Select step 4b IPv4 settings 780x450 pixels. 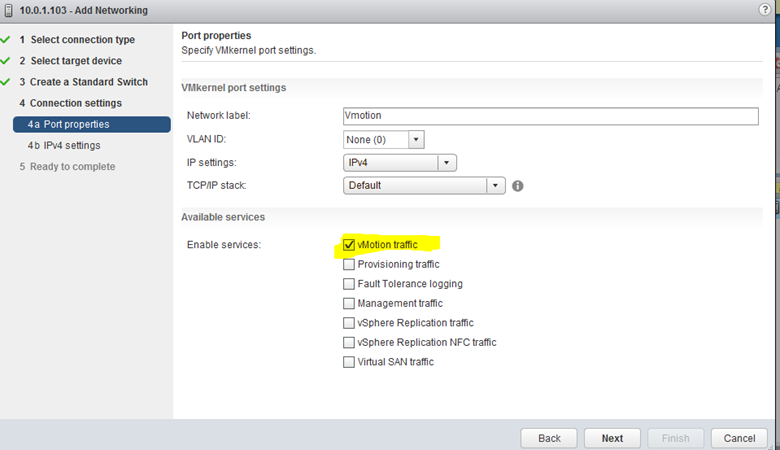click(64, 145)
